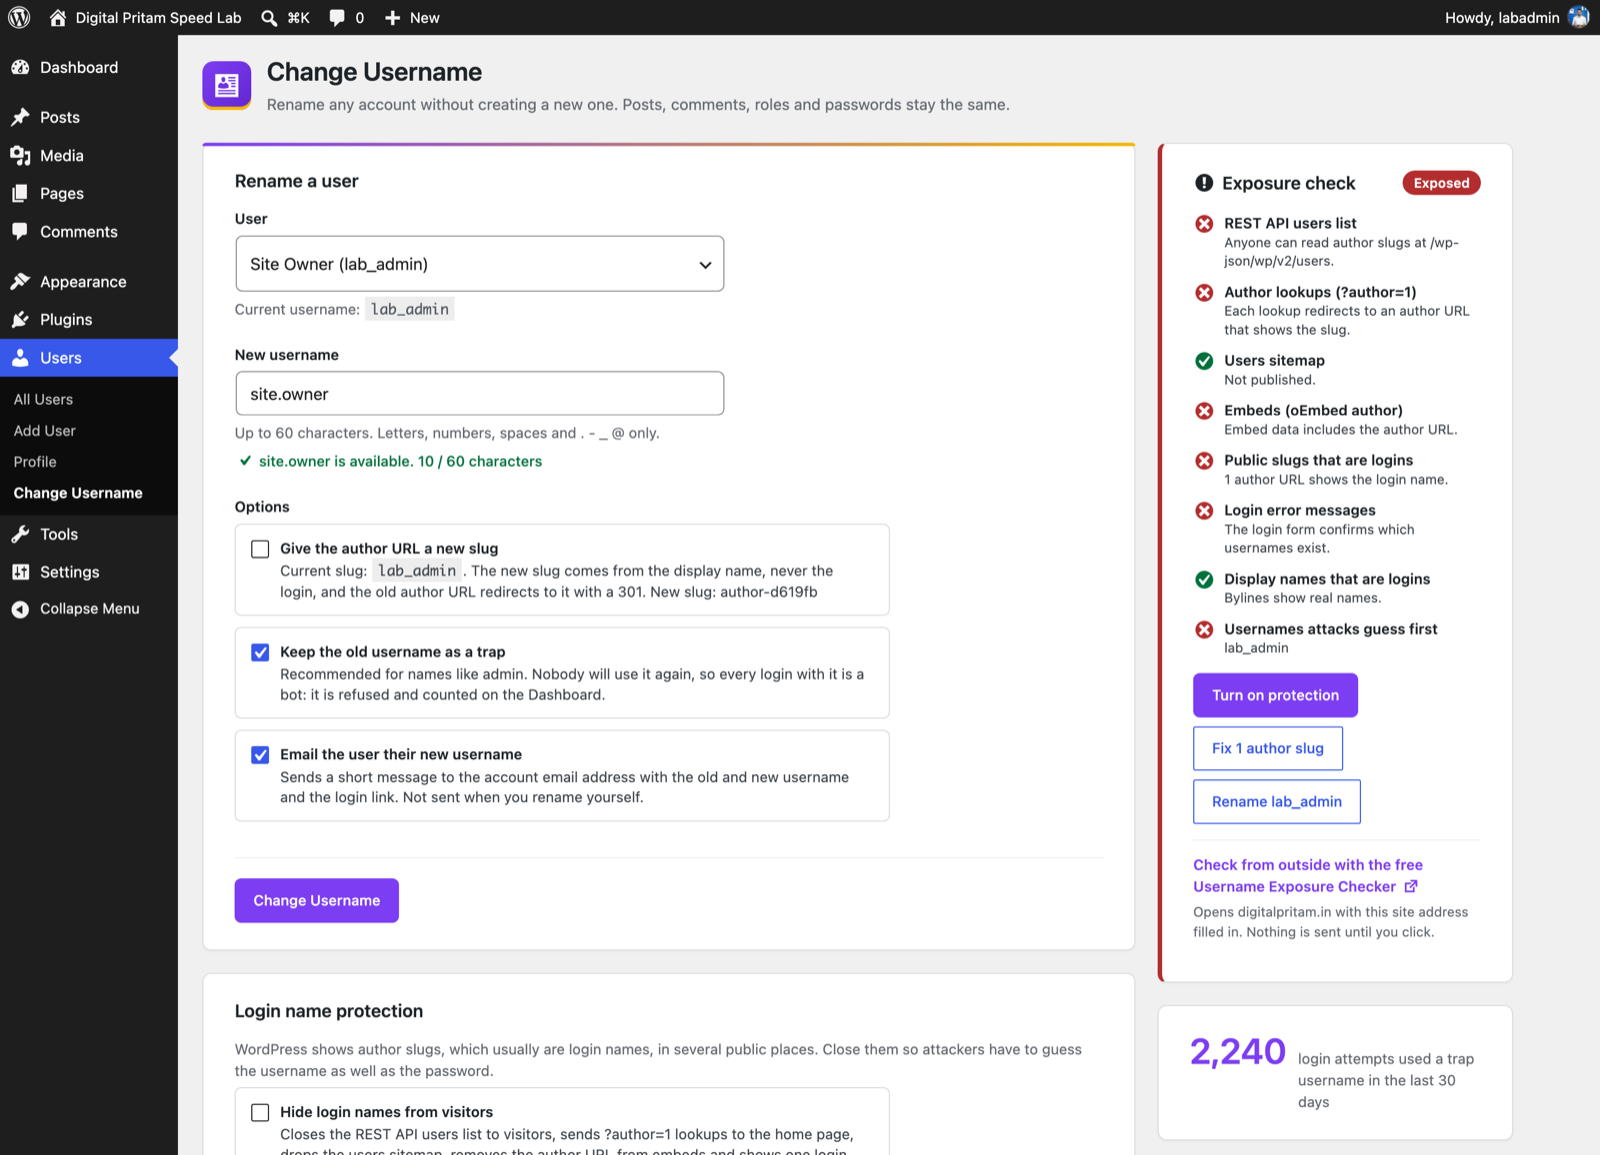Click Fix 1 author slug button
Viewport: 1600px width, 1155px height.
[1268, 748]
